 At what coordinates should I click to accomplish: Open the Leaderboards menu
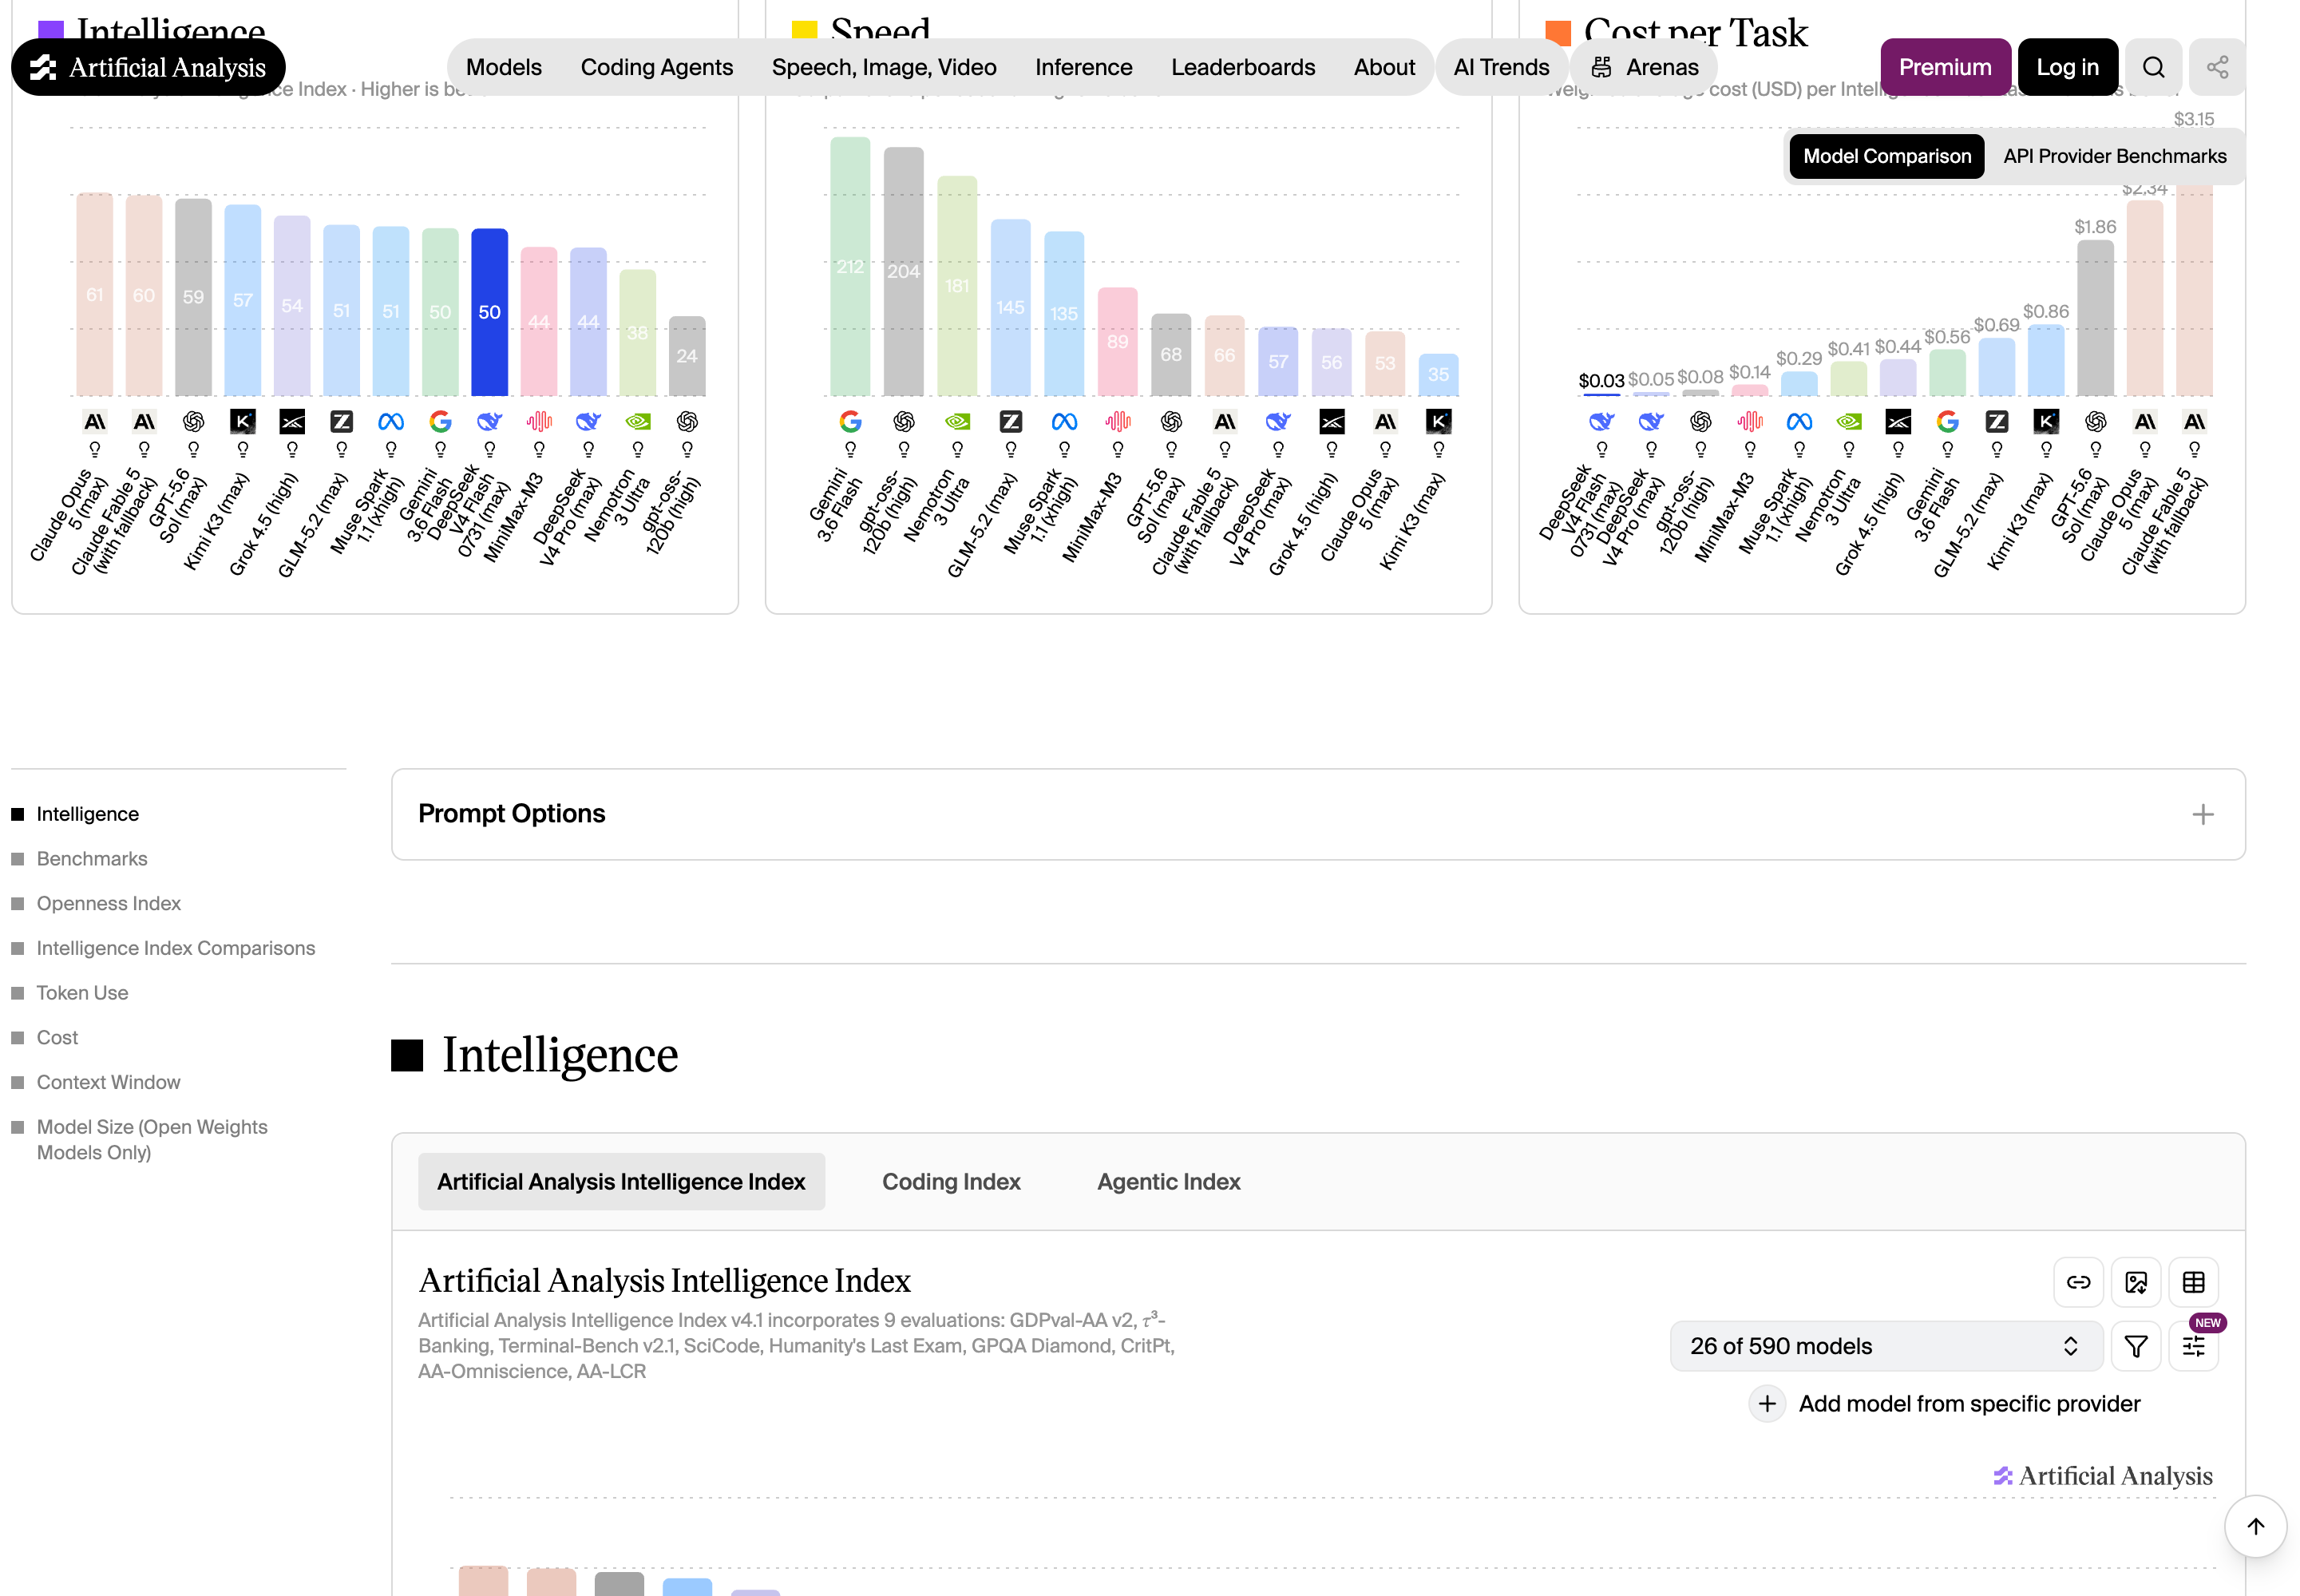1242,67
